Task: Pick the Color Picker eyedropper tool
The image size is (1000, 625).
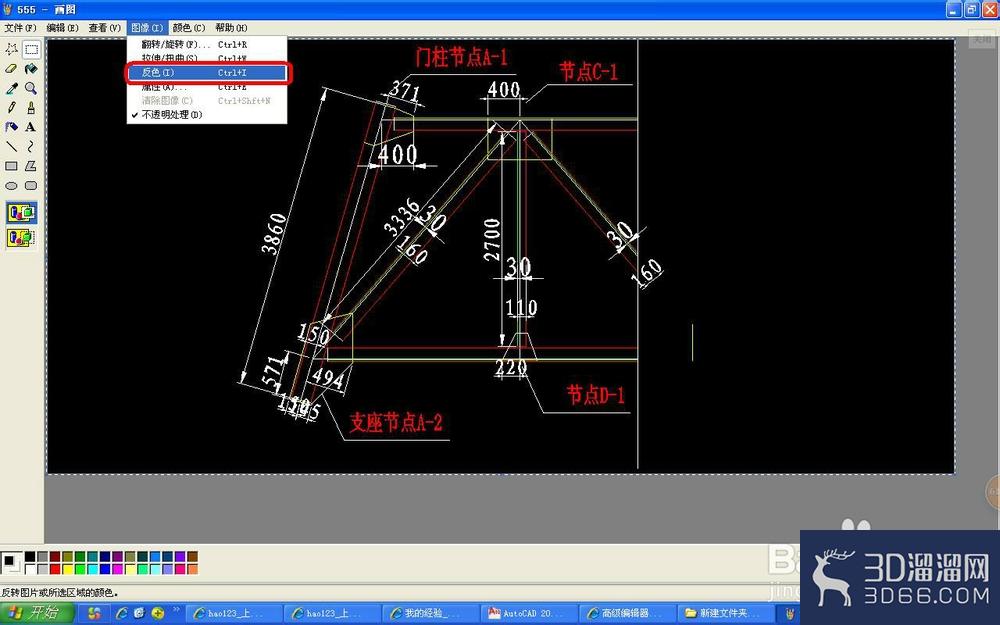Action: point(11,88)
